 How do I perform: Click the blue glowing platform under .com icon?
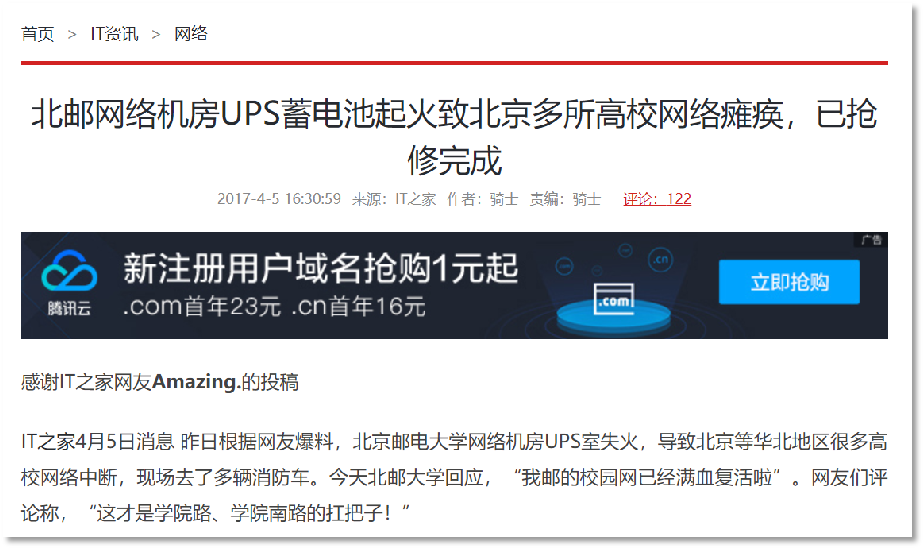tap(613, 317)
